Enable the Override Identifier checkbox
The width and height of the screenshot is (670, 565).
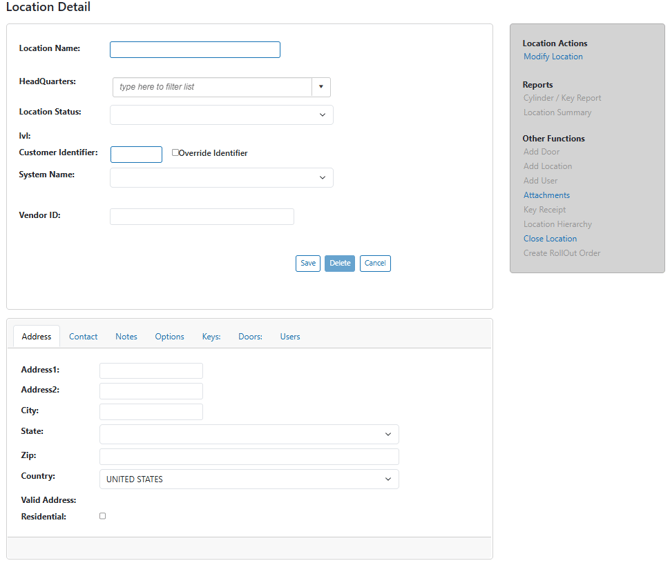pyautogui.click(x=176, y=153)
